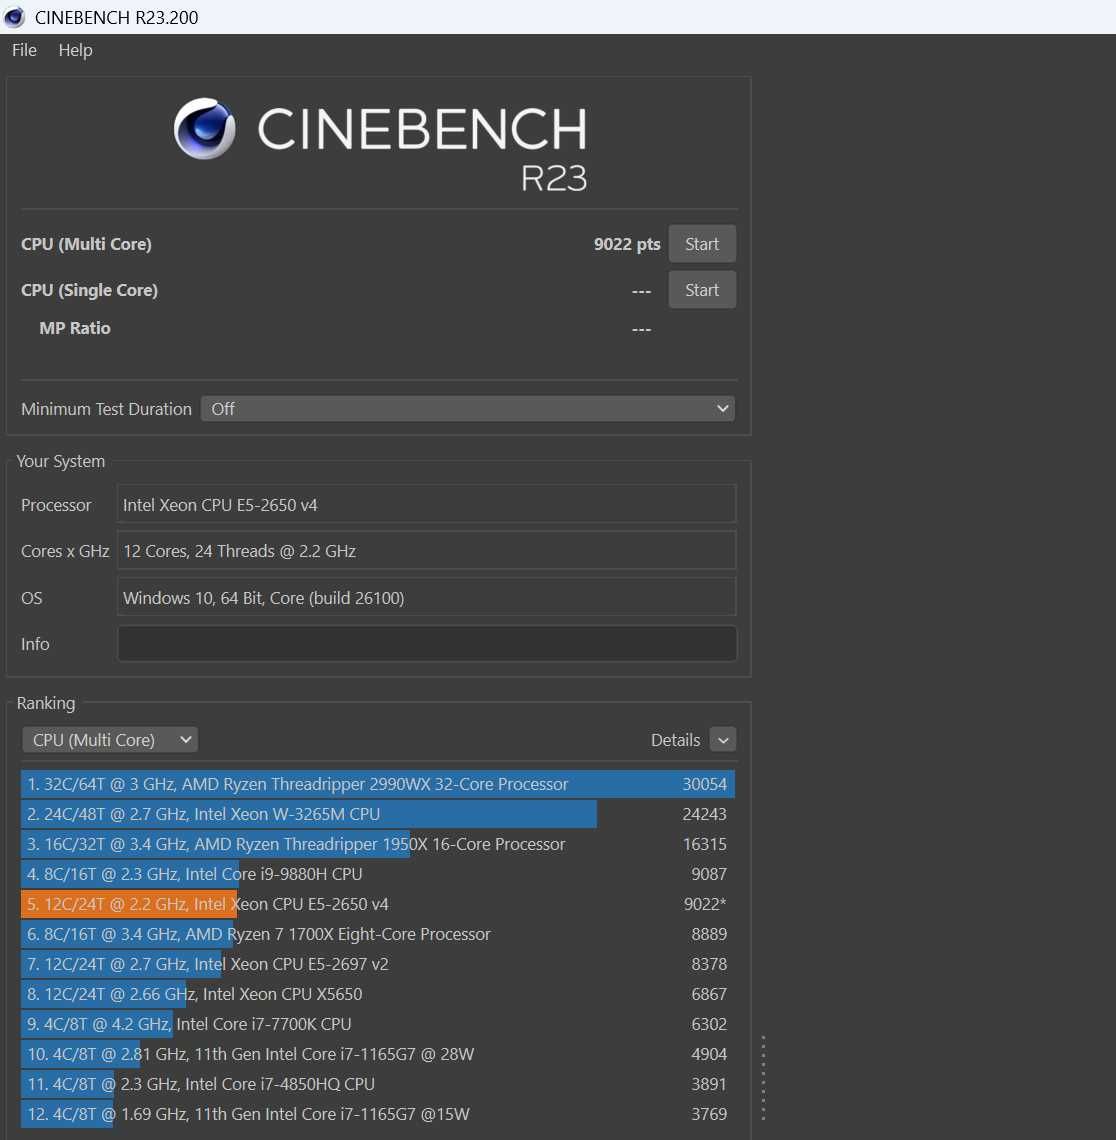Click the Cores x GHz field
This screenshot has height=1140, width=1116.
pos(427,551)
